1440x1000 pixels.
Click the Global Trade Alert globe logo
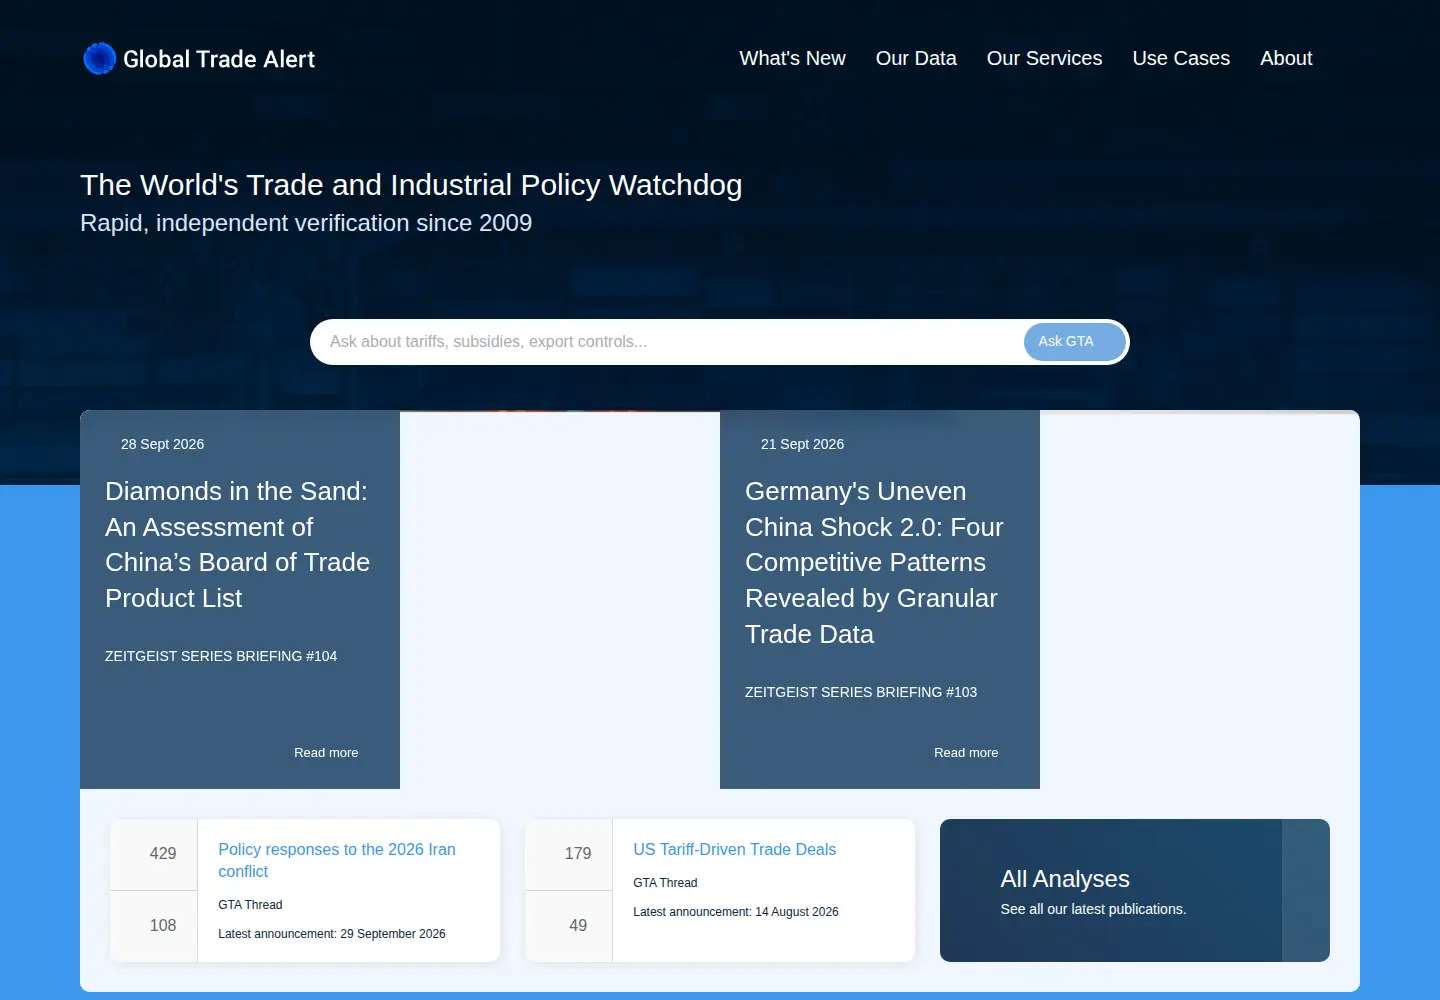click(x=99, y=59)
